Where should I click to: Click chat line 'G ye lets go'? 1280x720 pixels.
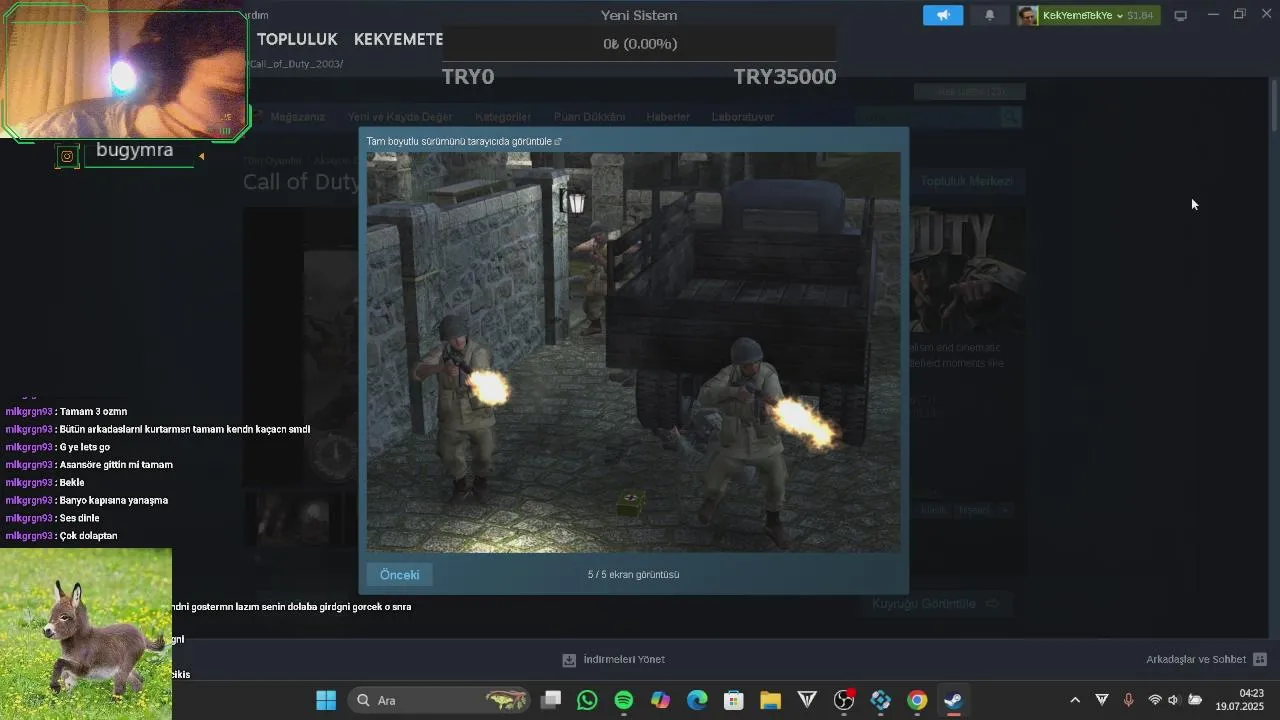(85, 447)
